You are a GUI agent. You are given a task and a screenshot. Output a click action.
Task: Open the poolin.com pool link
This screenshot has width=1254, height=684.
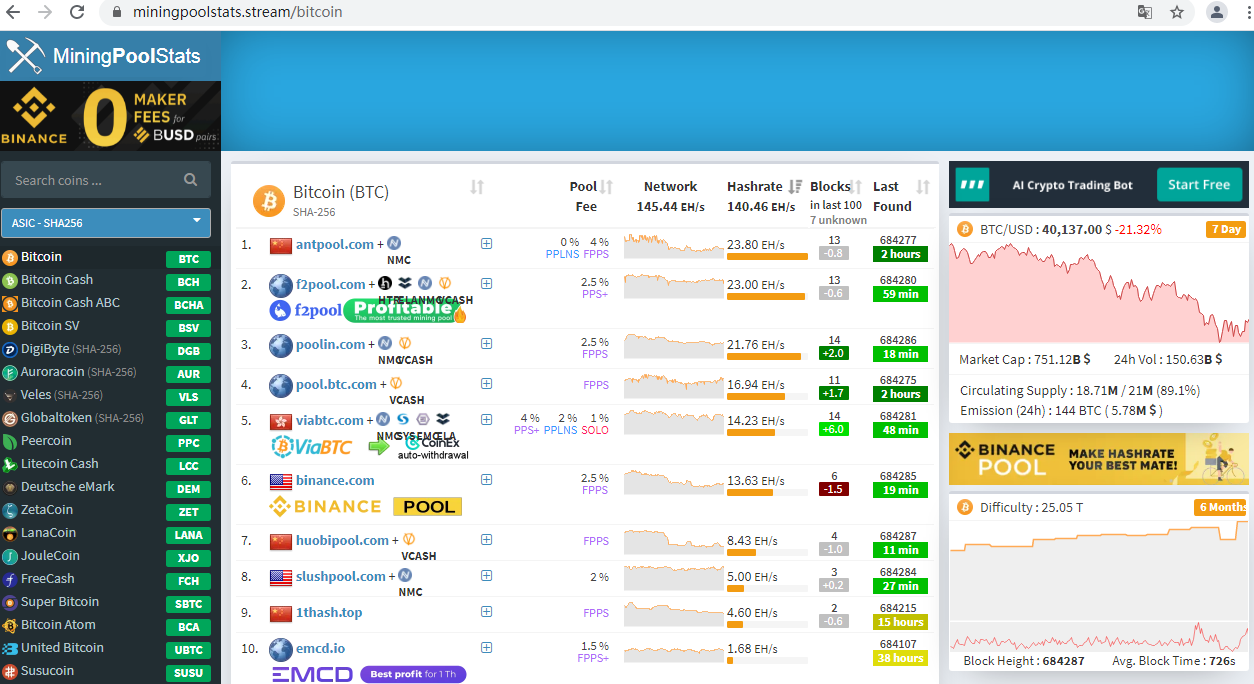[x=330, y=345]
